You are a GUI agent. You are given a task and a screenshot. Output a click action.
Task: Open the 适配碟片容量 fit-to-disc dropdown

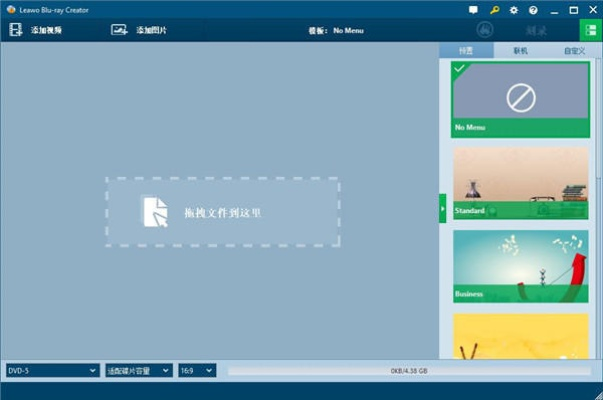[x=138, y=370]
